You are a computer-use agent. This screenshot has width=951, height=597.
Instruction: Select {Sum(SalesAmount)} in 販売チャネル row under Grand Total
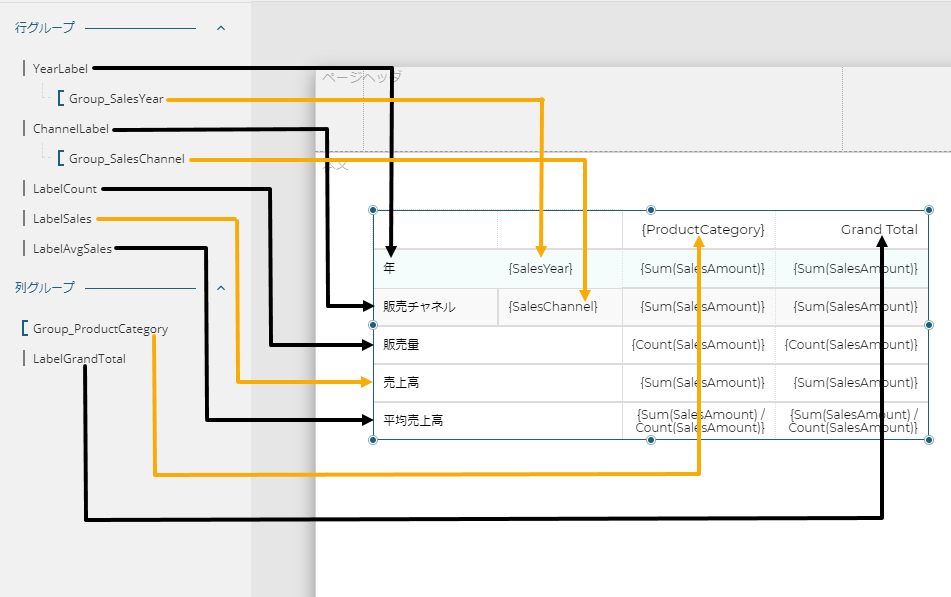click(x=852, y=306)
